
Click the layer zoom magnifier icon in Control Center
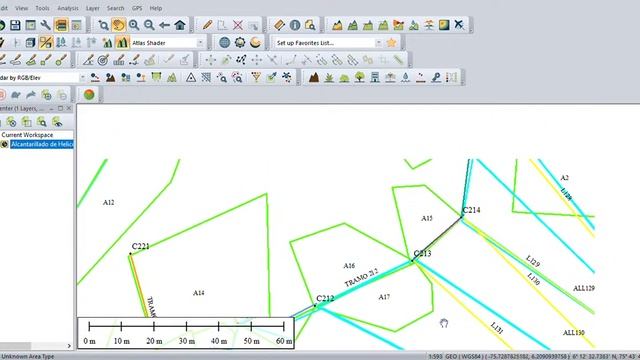(x=42, y=122)
